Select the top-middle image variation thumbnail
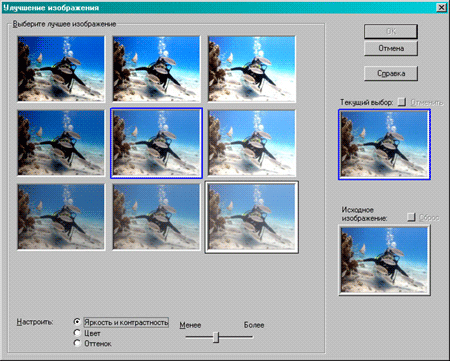The height and width of the screenshot is (361, 450). pos(156,69)
